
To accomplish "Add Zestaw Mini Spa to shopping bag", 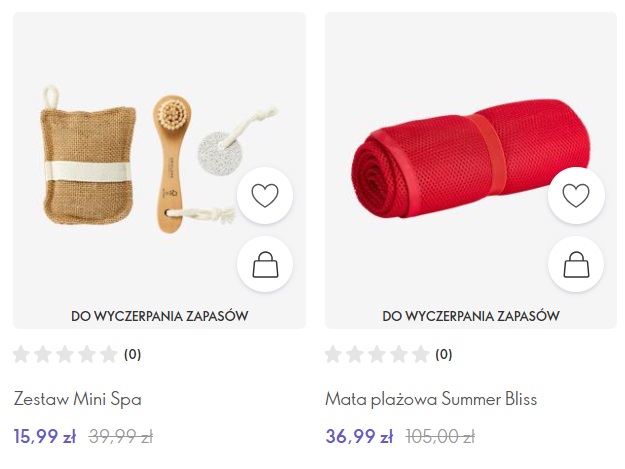I will [x=265, y=264].
